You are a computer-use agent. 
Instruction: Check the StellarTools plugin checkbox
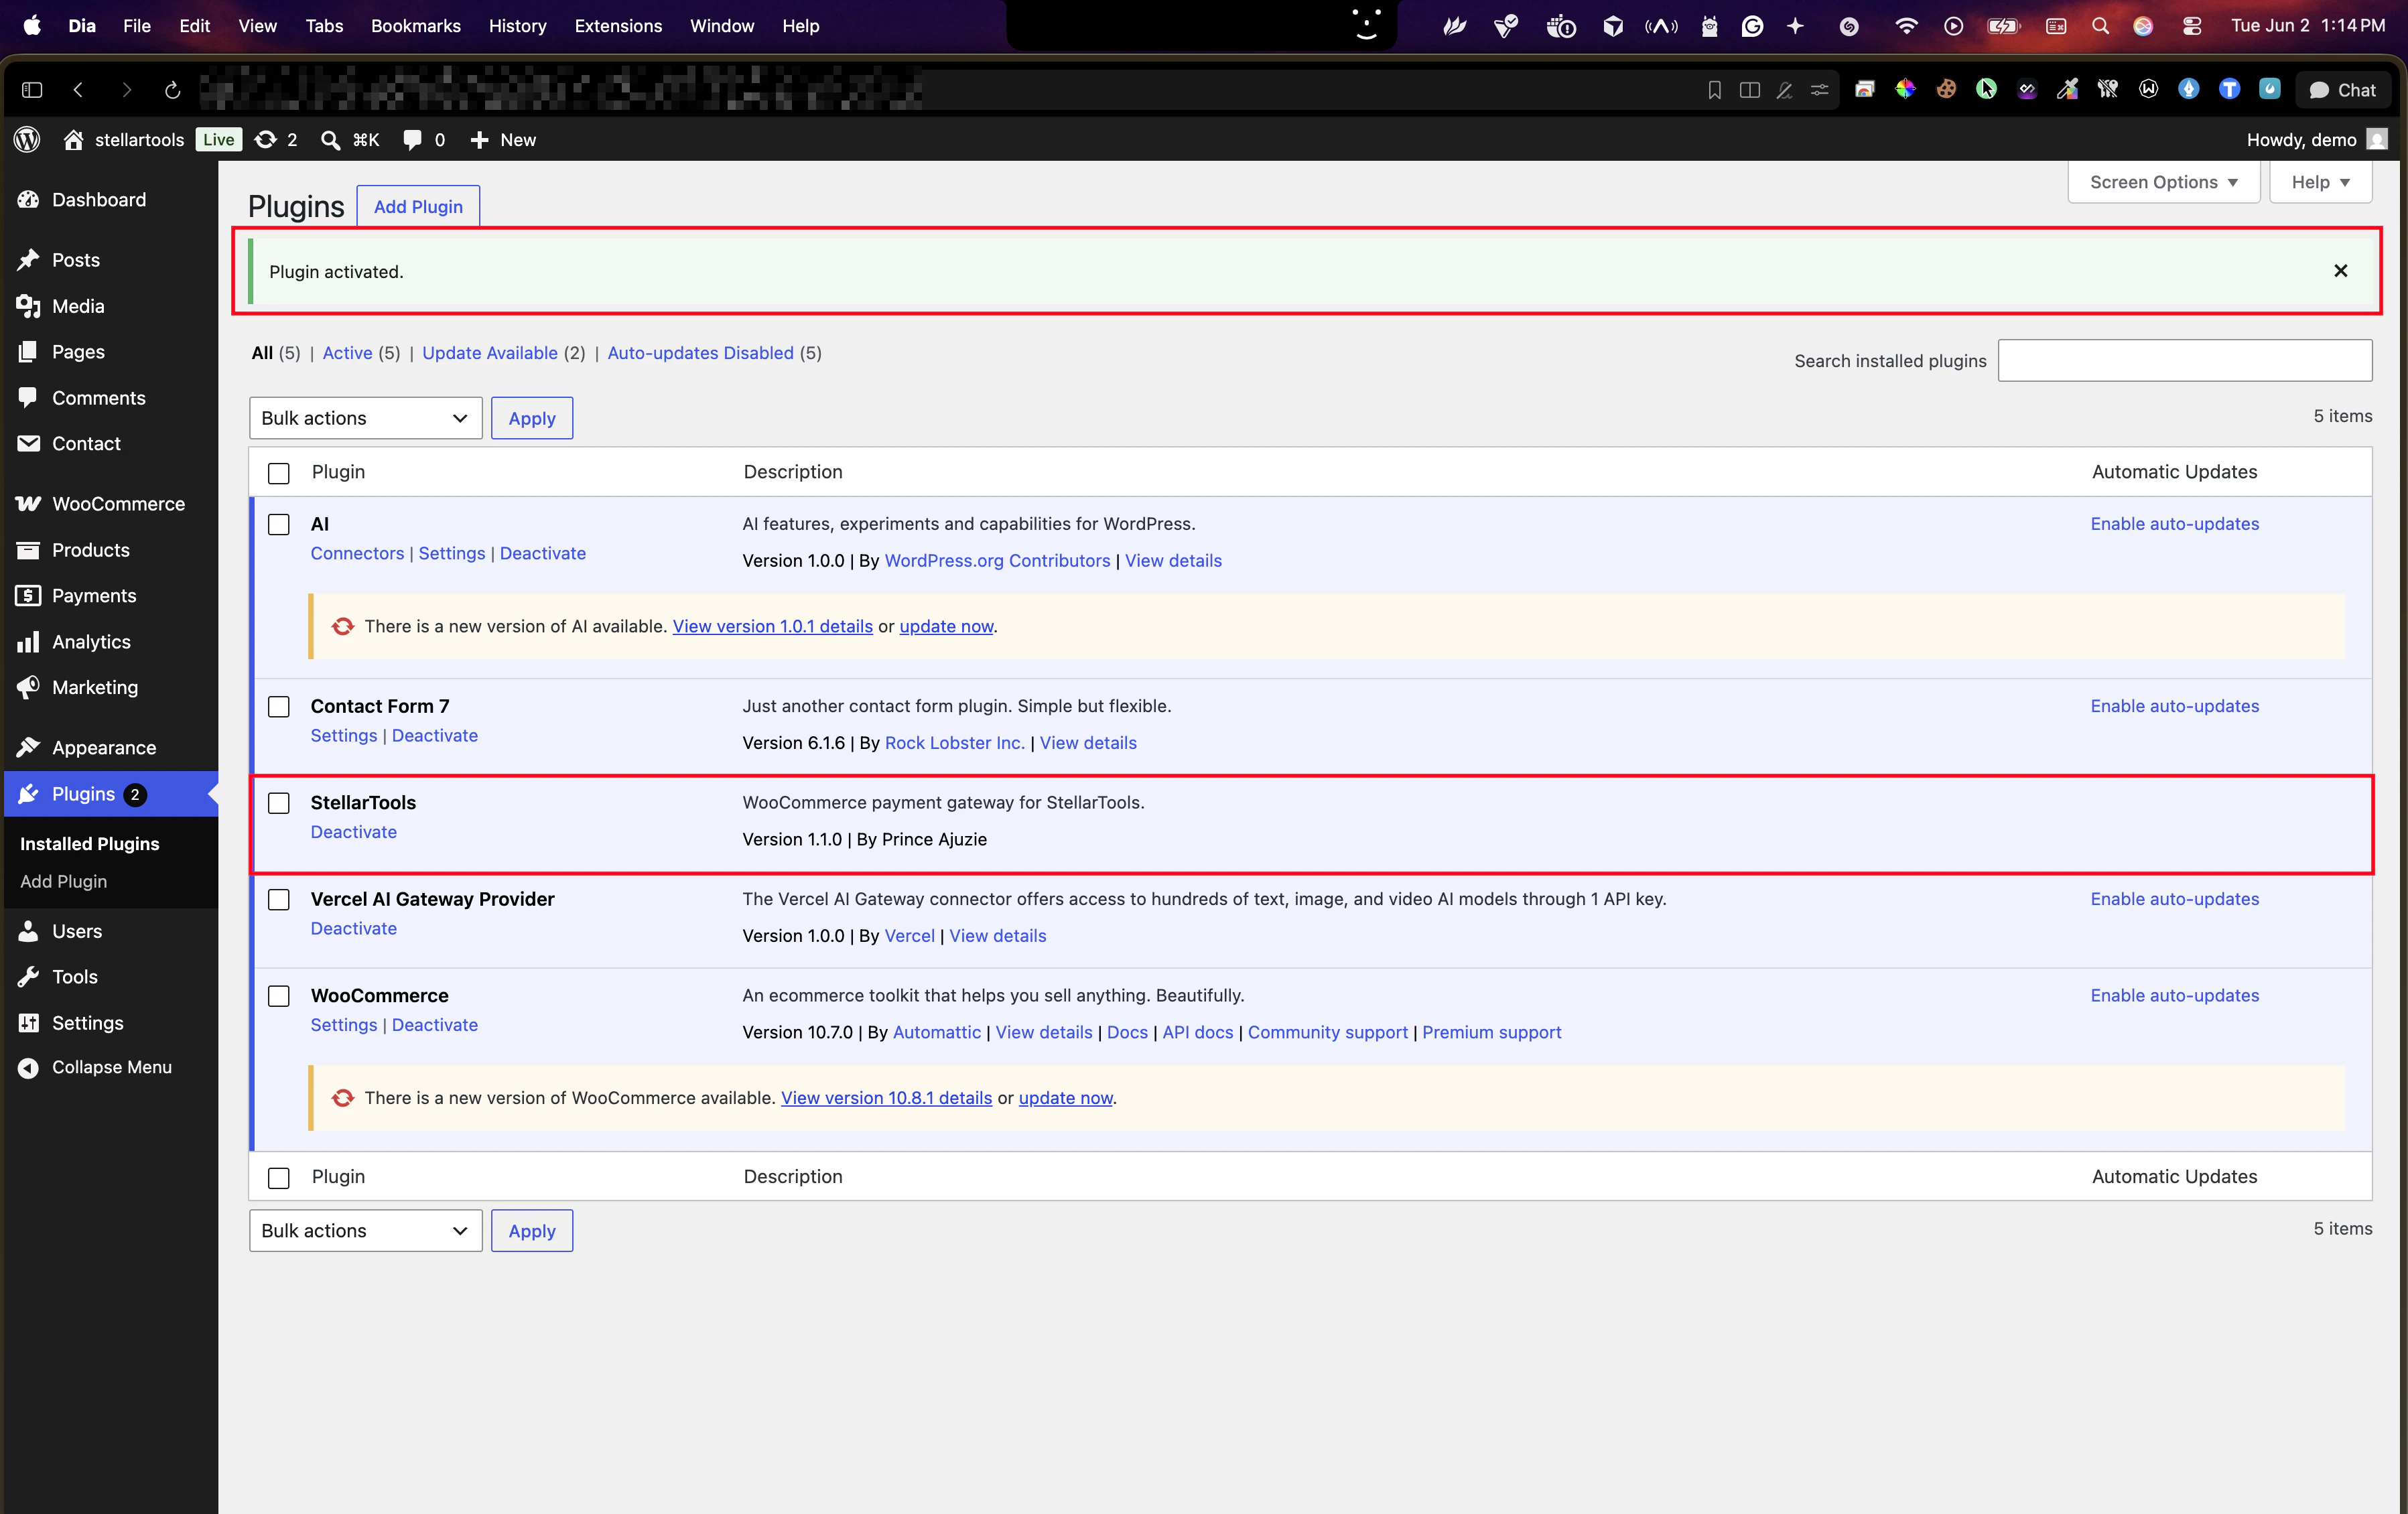(279, 803)
